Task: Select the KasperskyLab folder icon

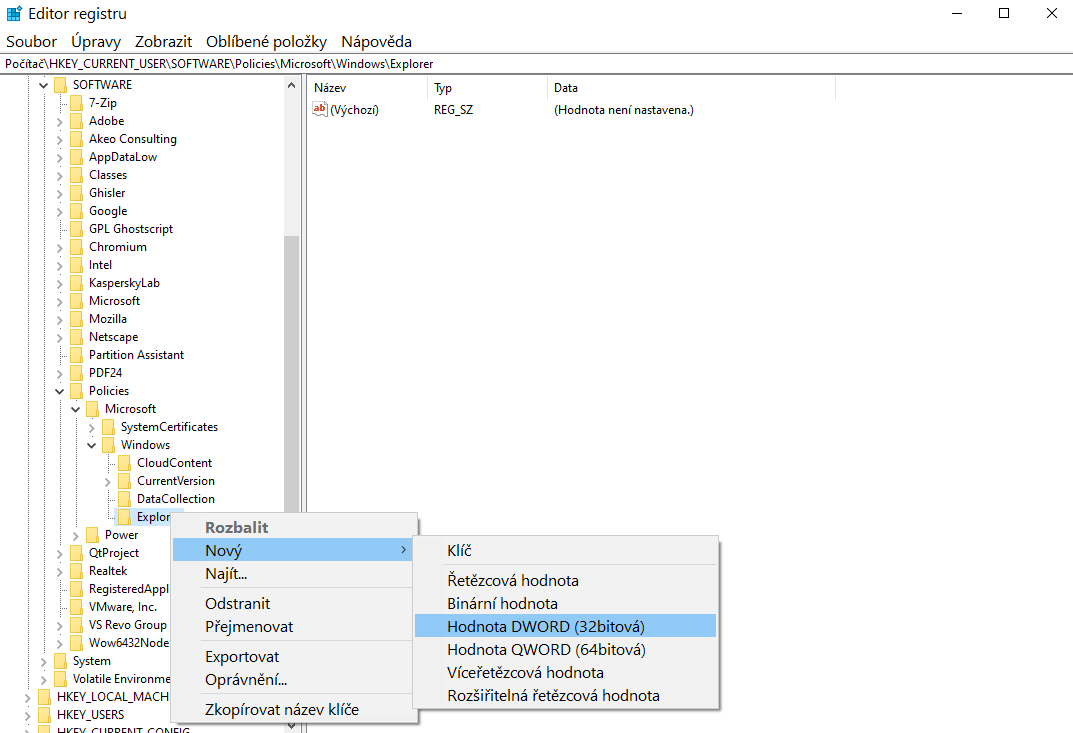Action: 76,283
